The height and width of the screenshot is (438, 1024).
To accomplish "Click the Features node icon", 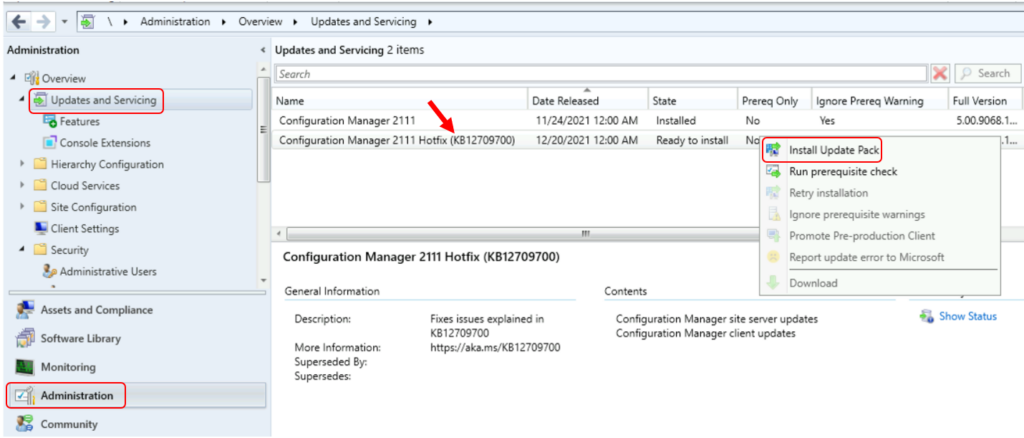I will click(50, 121).
